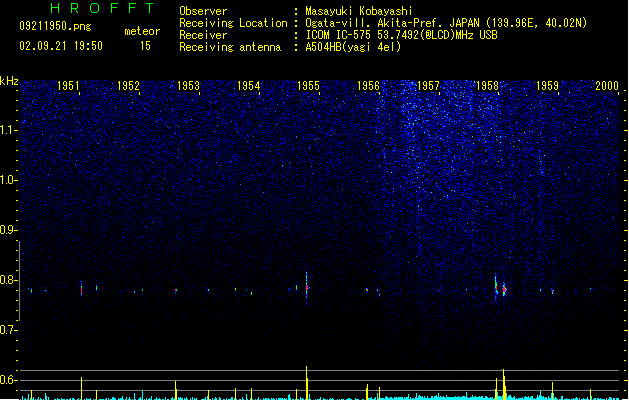Click the A504HB(yagi 4el) antenna text
The image size is (629, 400).
pyautogui.click(x=353, y=47)
